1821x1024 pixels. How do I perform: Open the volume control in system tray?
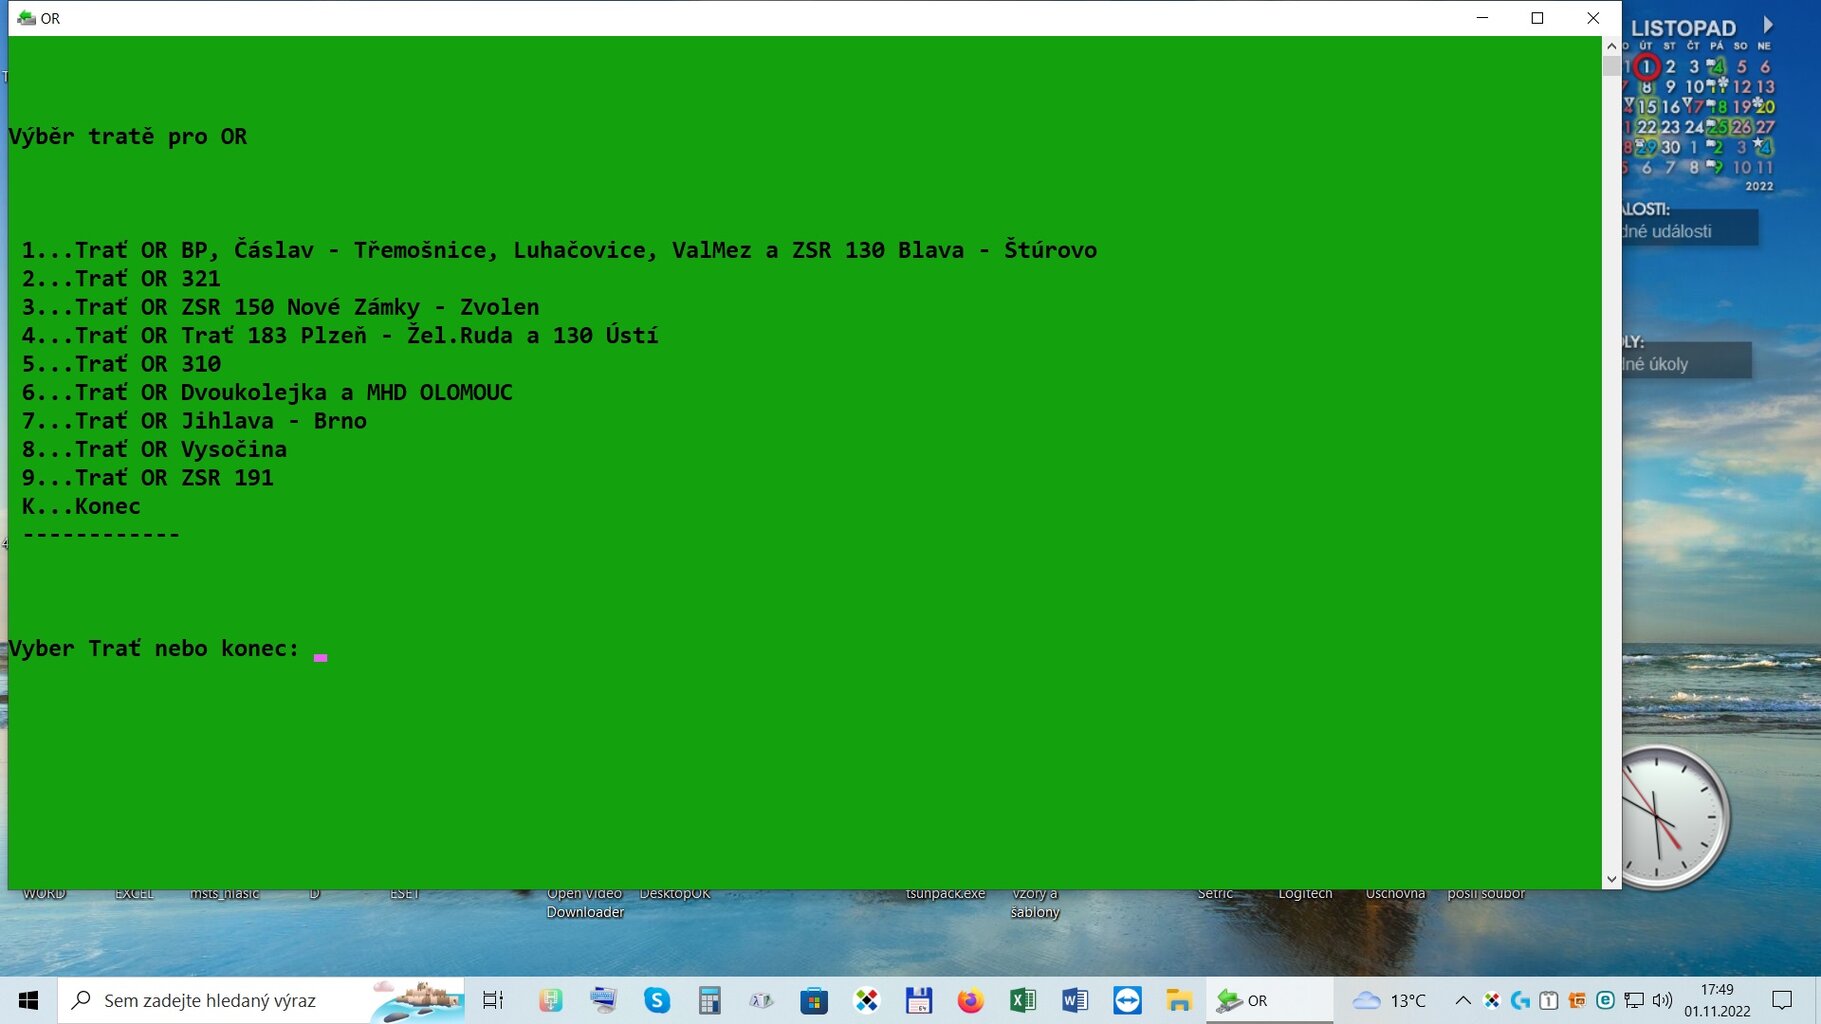tap(1662, 1000)
